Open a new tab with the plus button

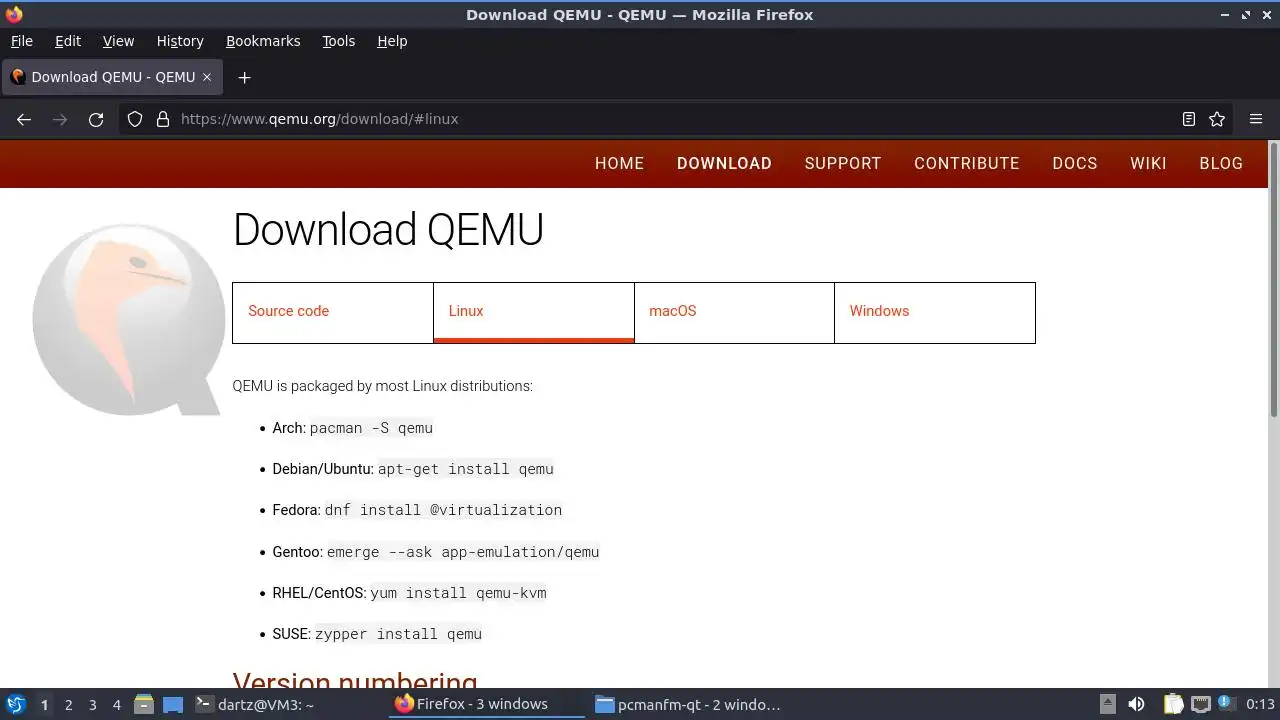pyautogui.click(x=244, y=77)
